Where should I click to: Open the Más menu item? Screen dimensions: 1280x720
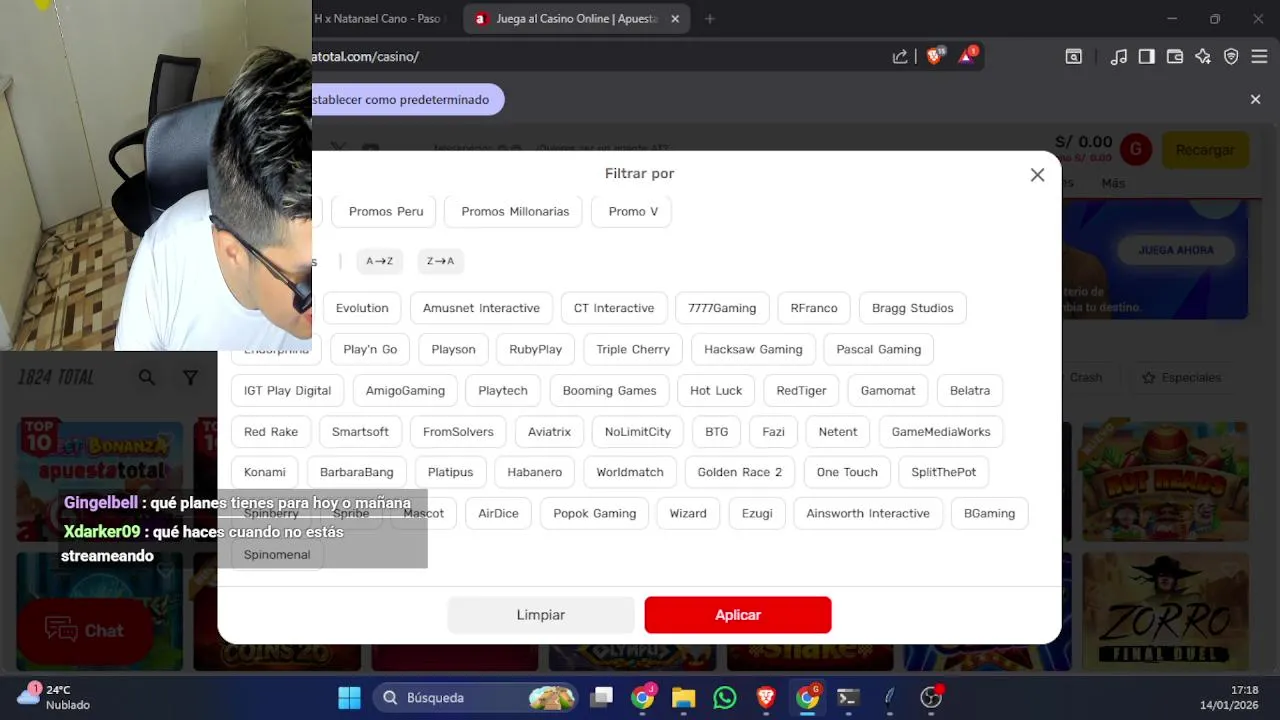[1113, 183]
